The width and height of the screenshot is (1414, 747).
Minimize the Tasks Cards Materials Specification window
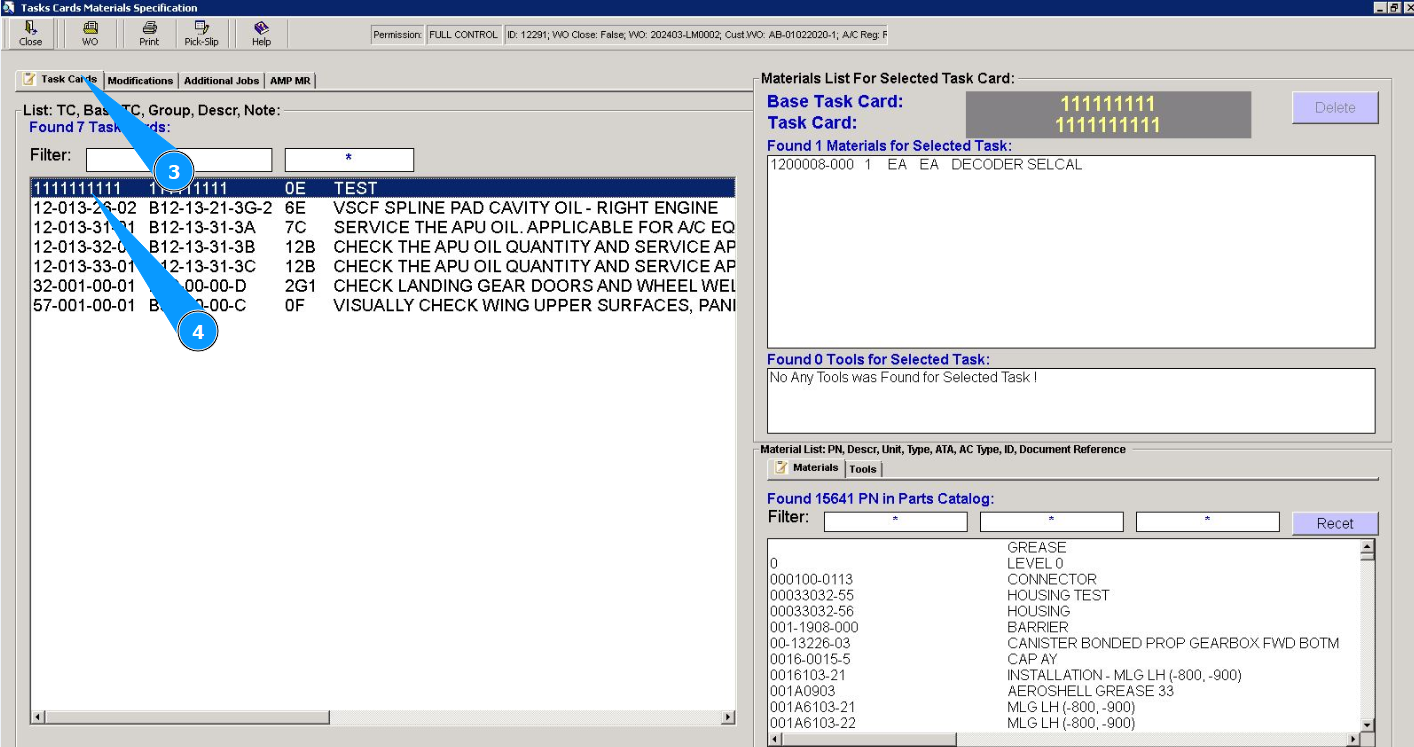click(x=1378, y=7)
